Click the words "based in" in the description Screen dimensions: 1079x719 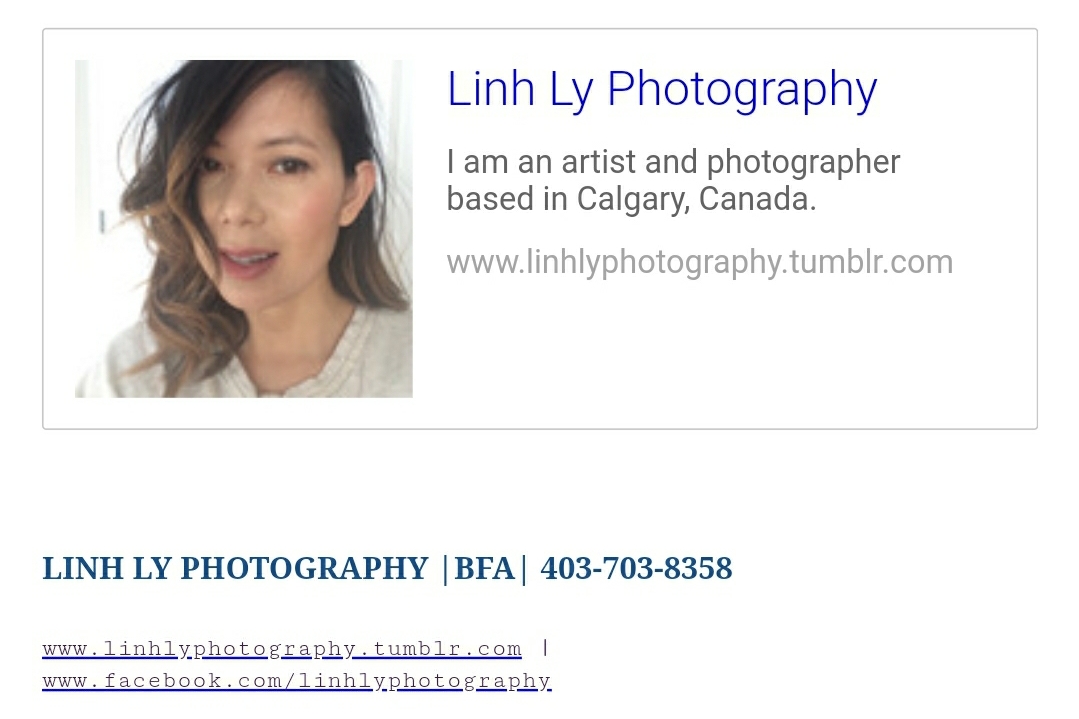point(507,199)
